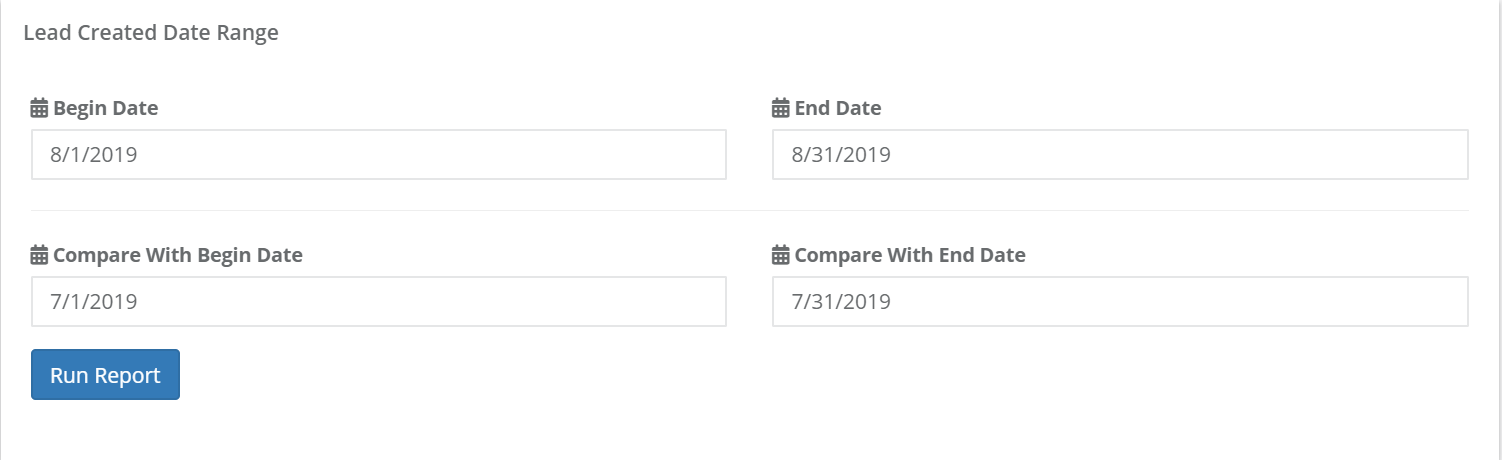Focus the Begin Date input field
The width and height of the screenshot is (1502, 460).
379,155
